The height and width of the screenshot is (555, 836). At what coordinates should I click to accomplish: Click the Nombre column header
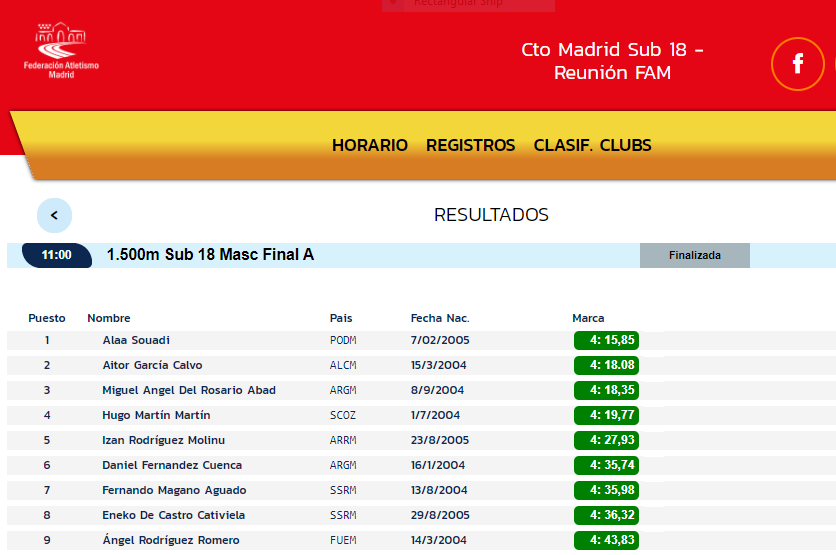click(109, 318)
